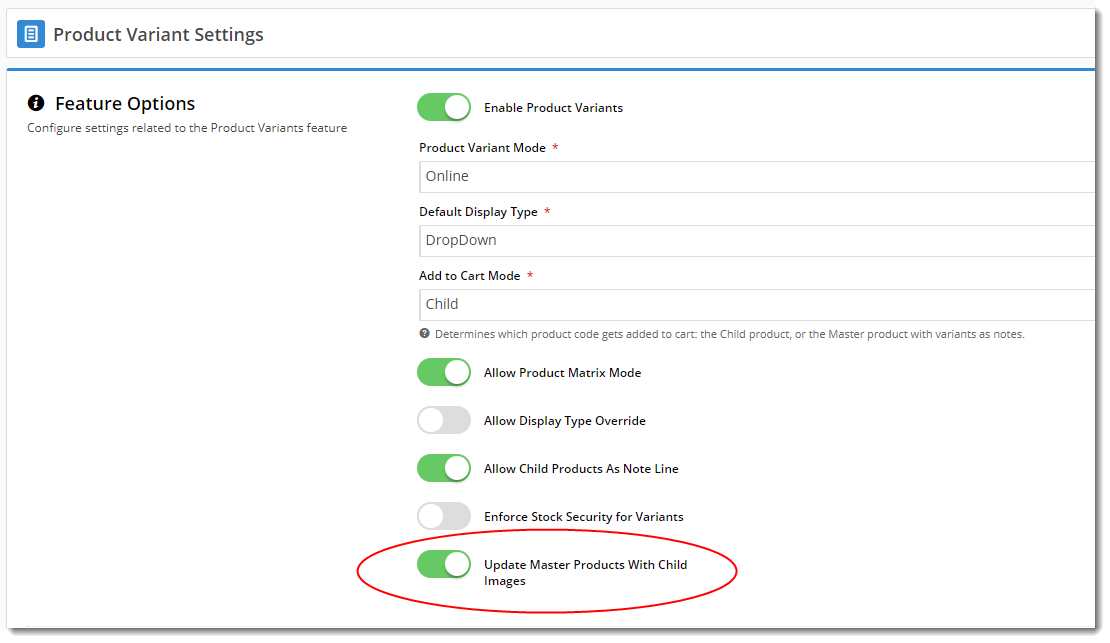Toggle Update Master Products With Child Images

tap(444, 565)
